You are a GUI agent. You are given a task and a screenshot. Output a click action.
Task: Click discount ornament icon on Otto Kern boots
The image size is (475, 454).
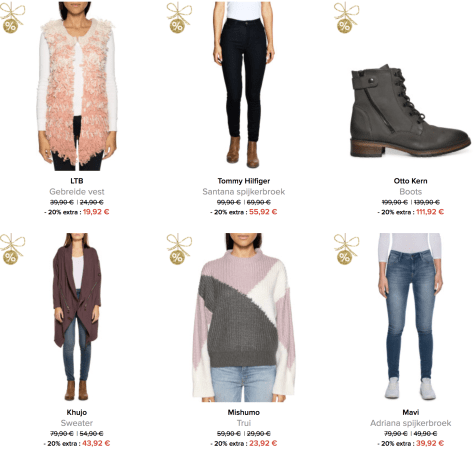tap(346, 18)
